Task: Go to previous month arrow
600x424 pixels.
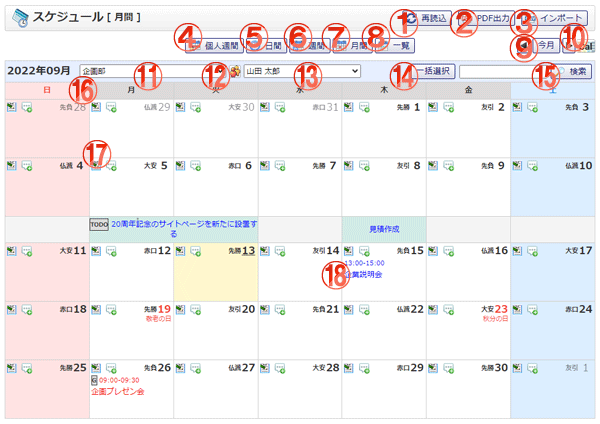Action: point(523,46)
